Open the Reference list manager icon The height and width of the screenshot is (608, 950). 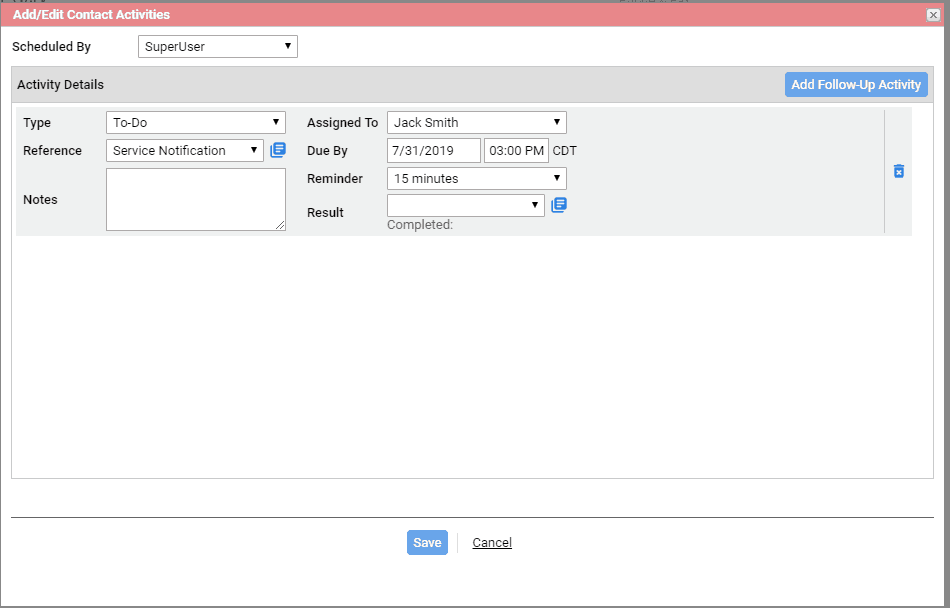coord(277,150)
